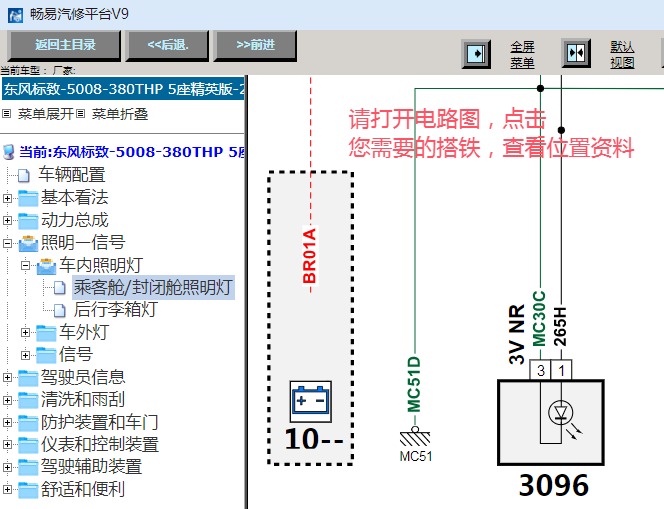Expand the 基本看法 folder
The image size is (664, 509).
7,198
